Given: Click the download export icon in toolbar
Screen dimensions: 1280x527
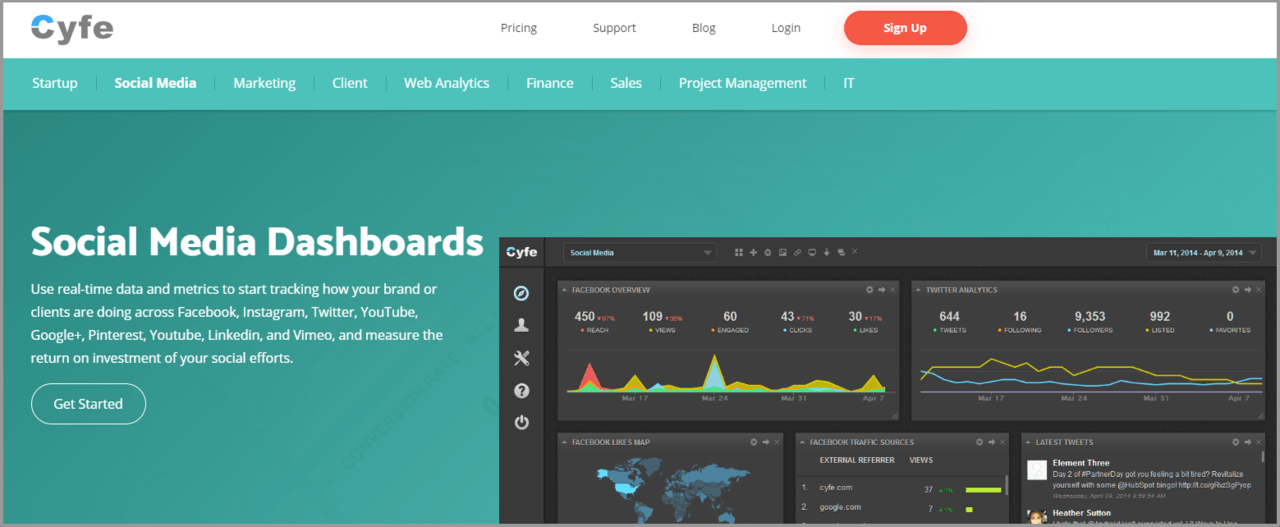Looking at the screenshot, I should pos(826,252).
